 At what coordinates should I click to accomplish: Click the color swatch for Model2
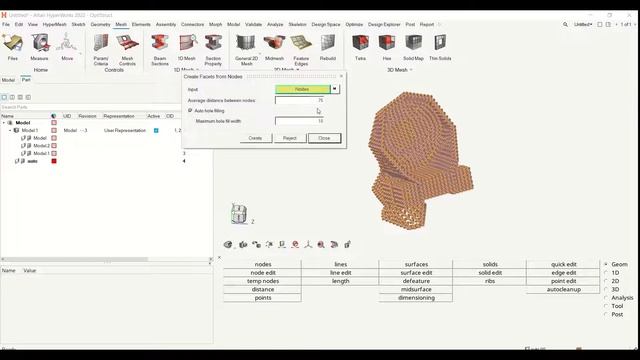tap(54, 146)
